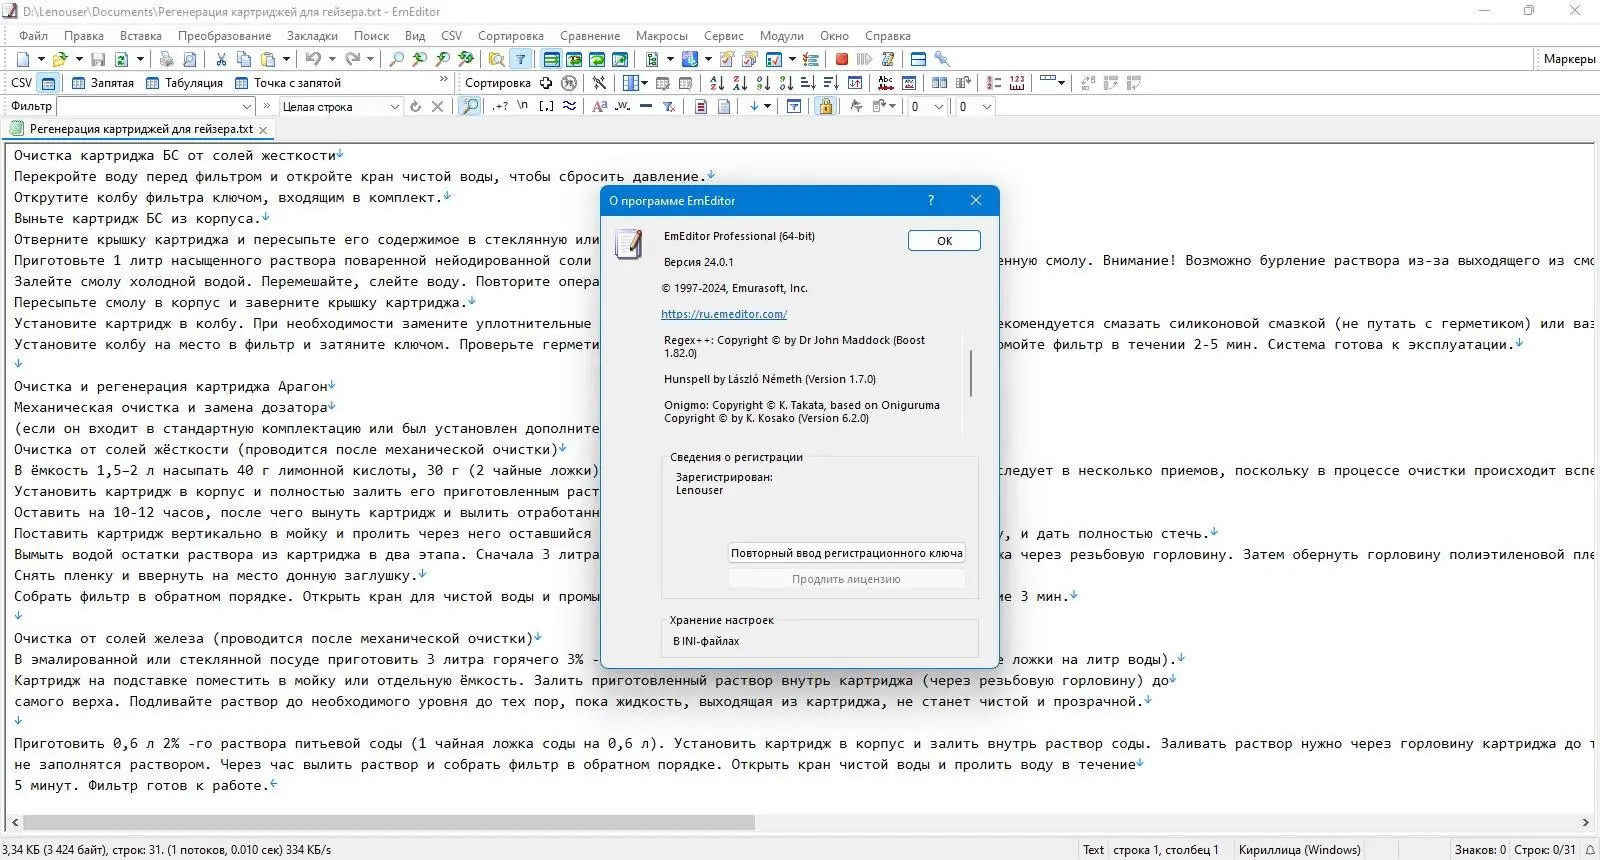Screen dimensions: 1600x860
Task: Open the Макросы menu
Action: click(662, 36)
